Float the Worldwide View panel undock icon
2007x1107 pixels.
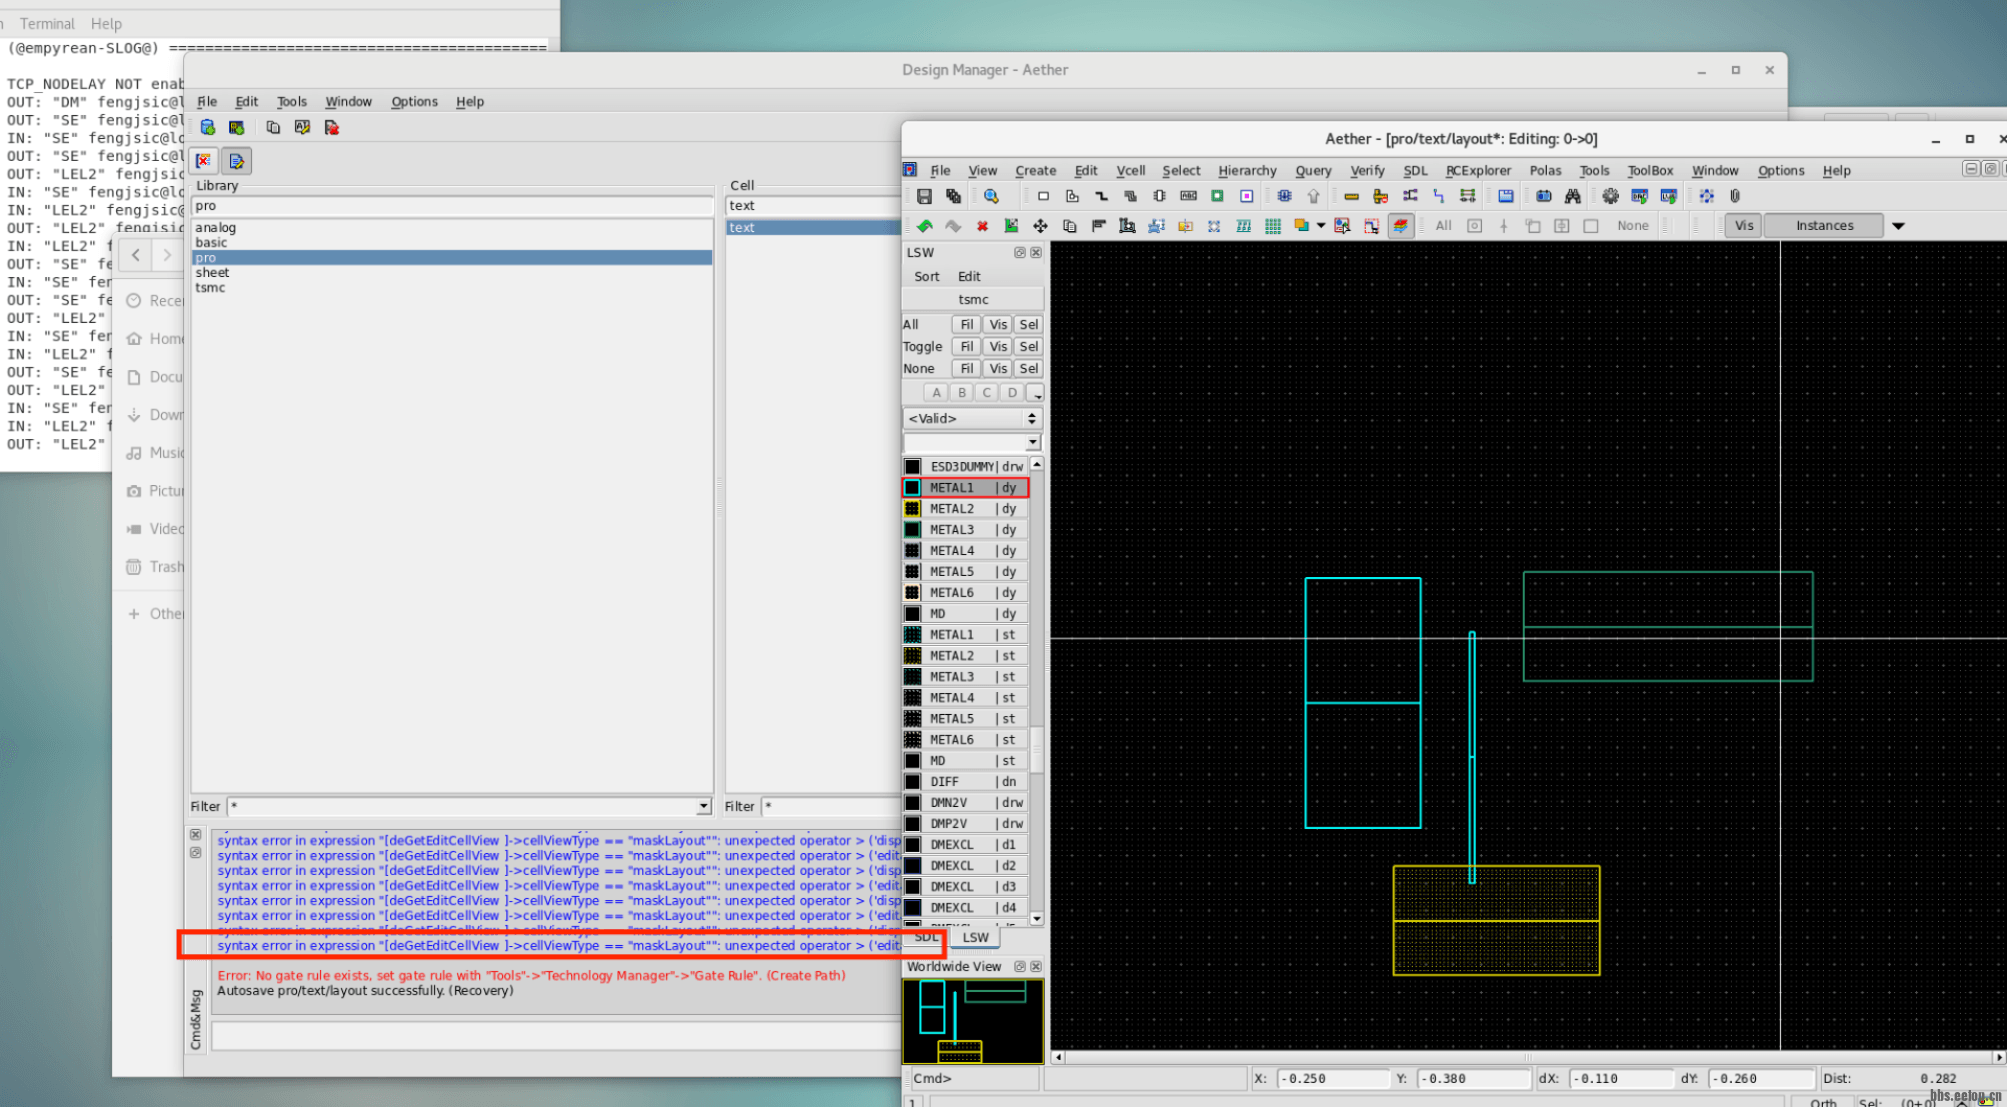1020,967
